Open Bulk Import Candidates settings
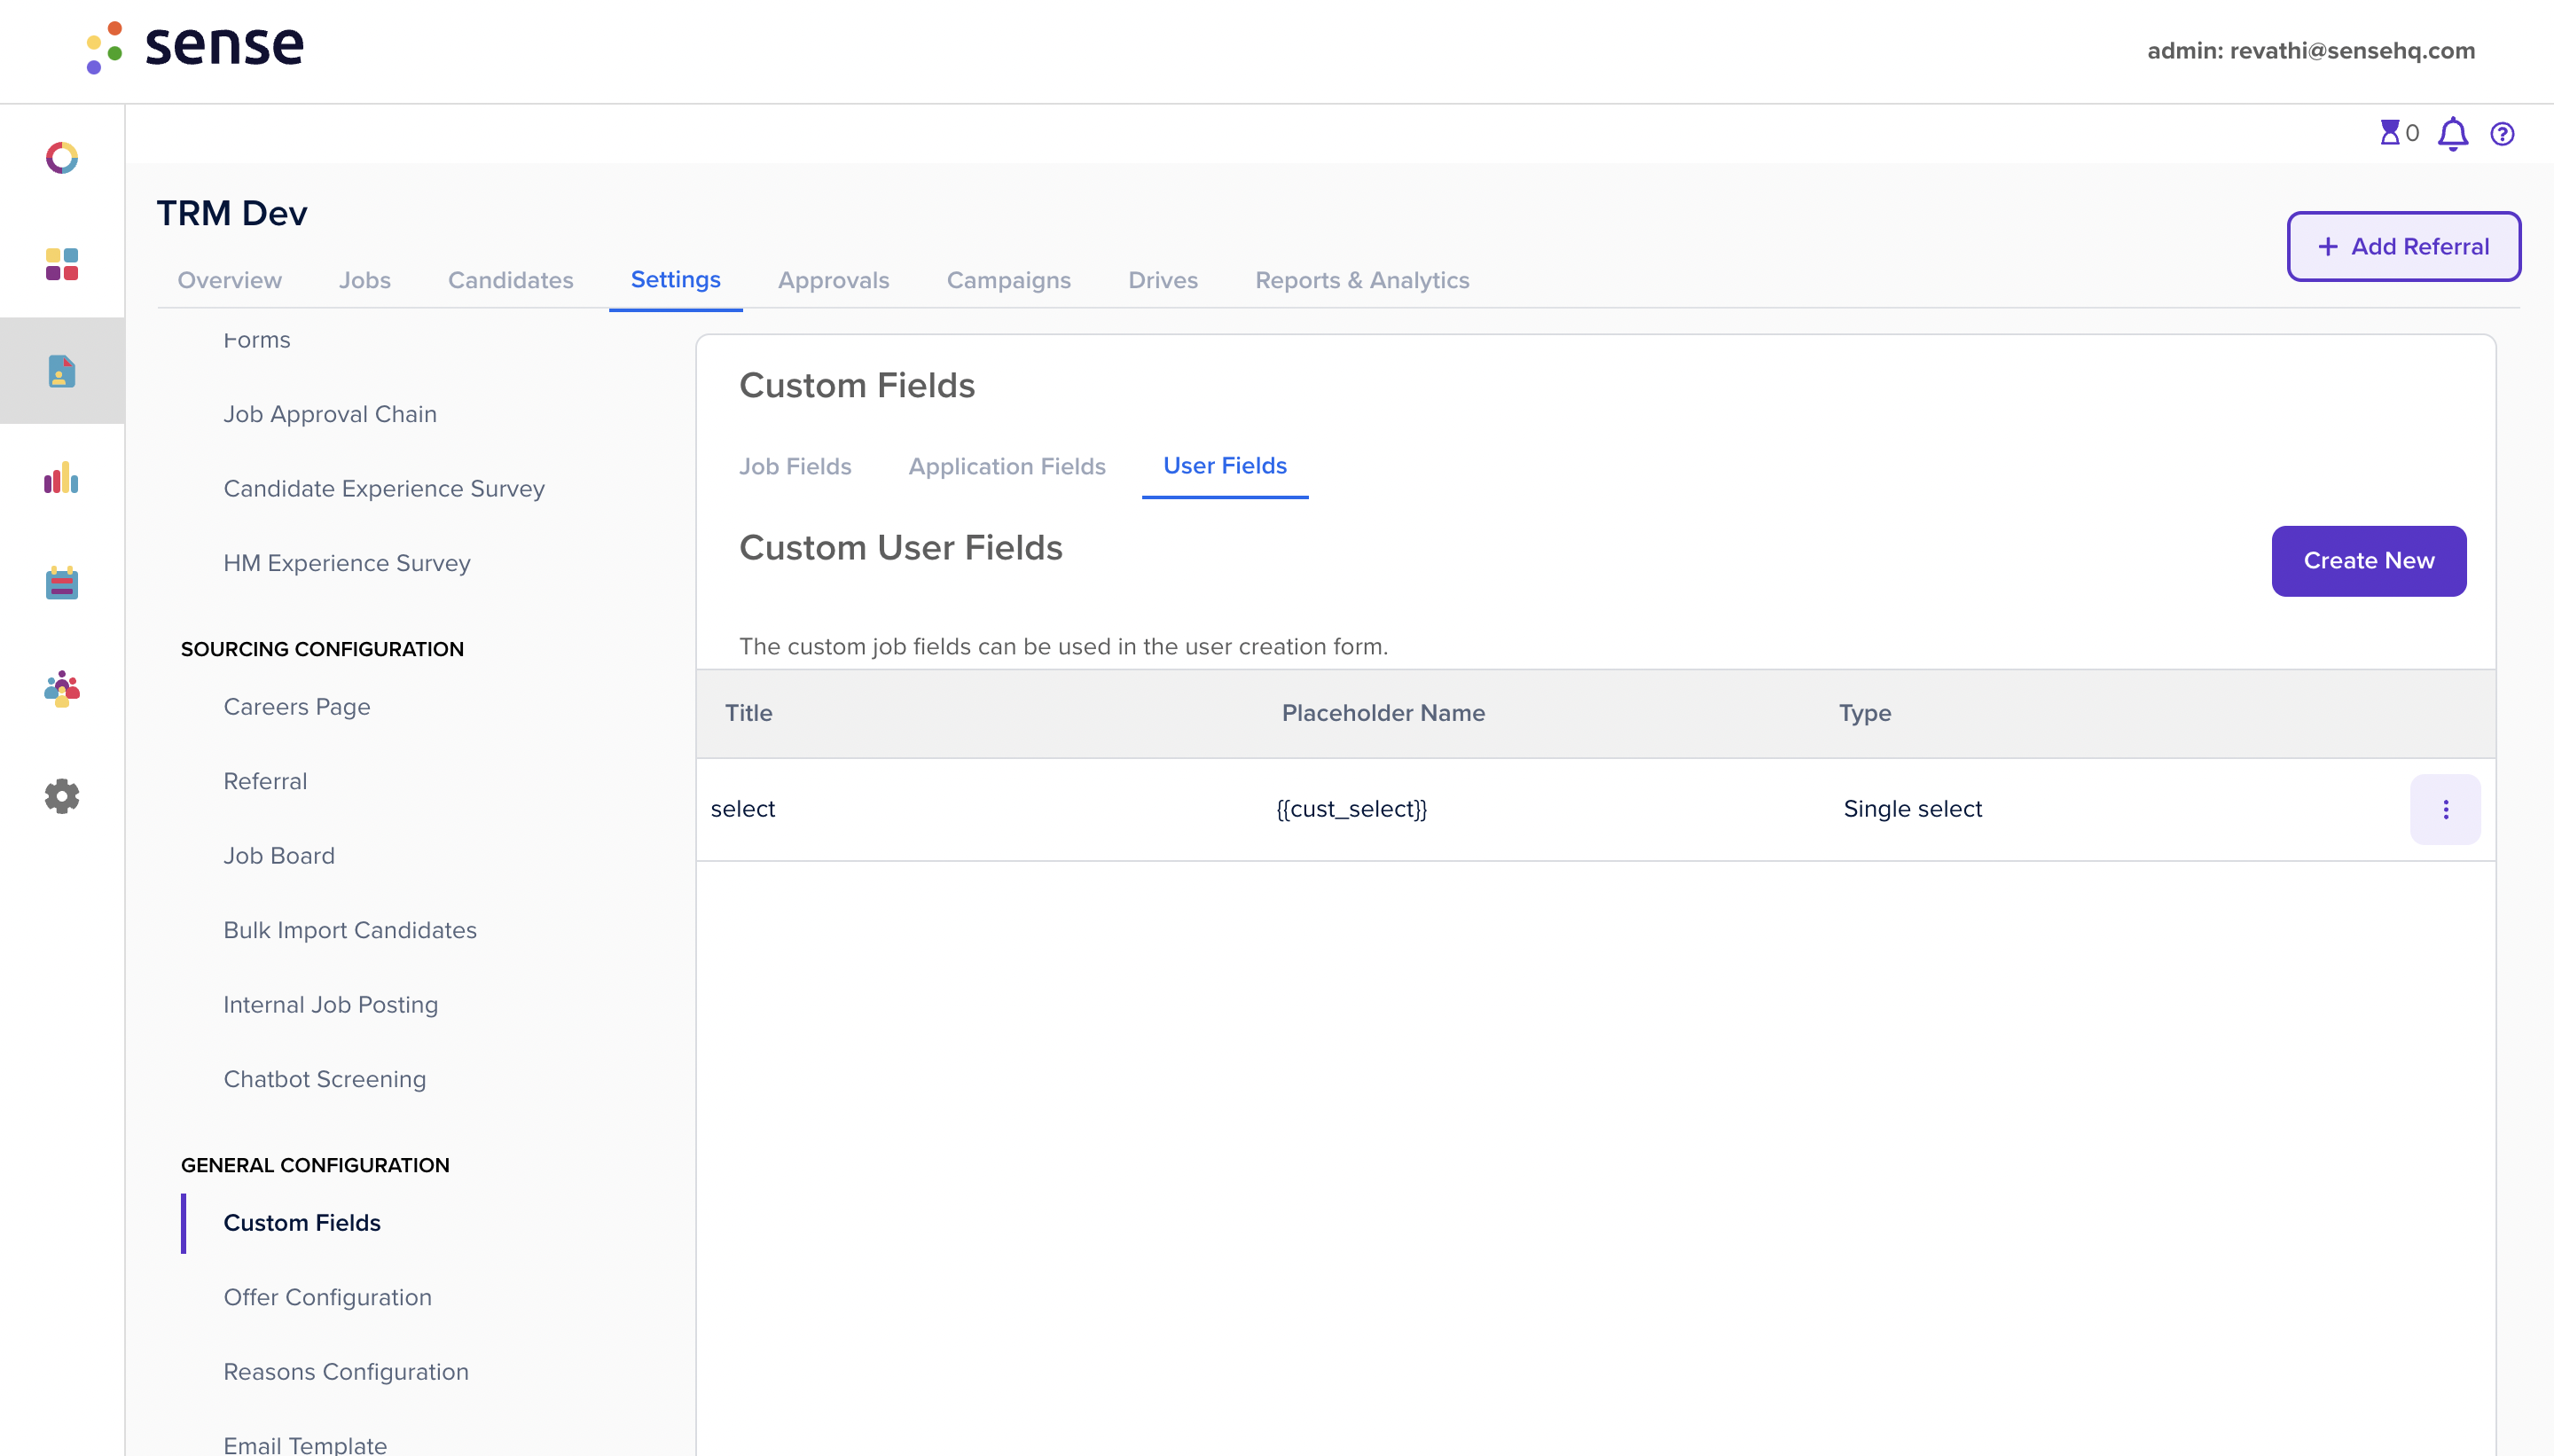 pyautogui.click(x=350, y=930)
